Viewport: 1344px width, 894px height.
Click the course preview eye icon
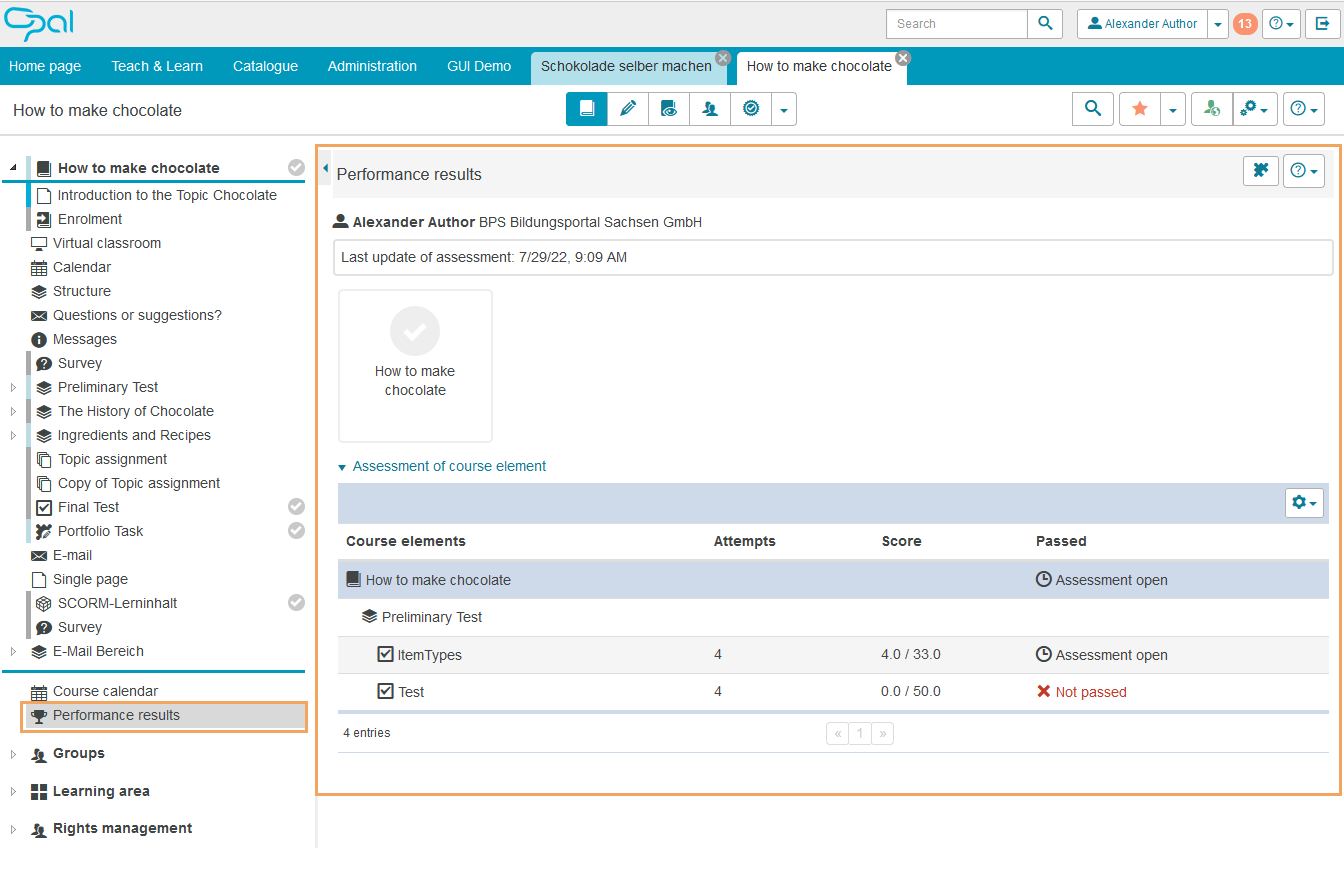[669, 109]
